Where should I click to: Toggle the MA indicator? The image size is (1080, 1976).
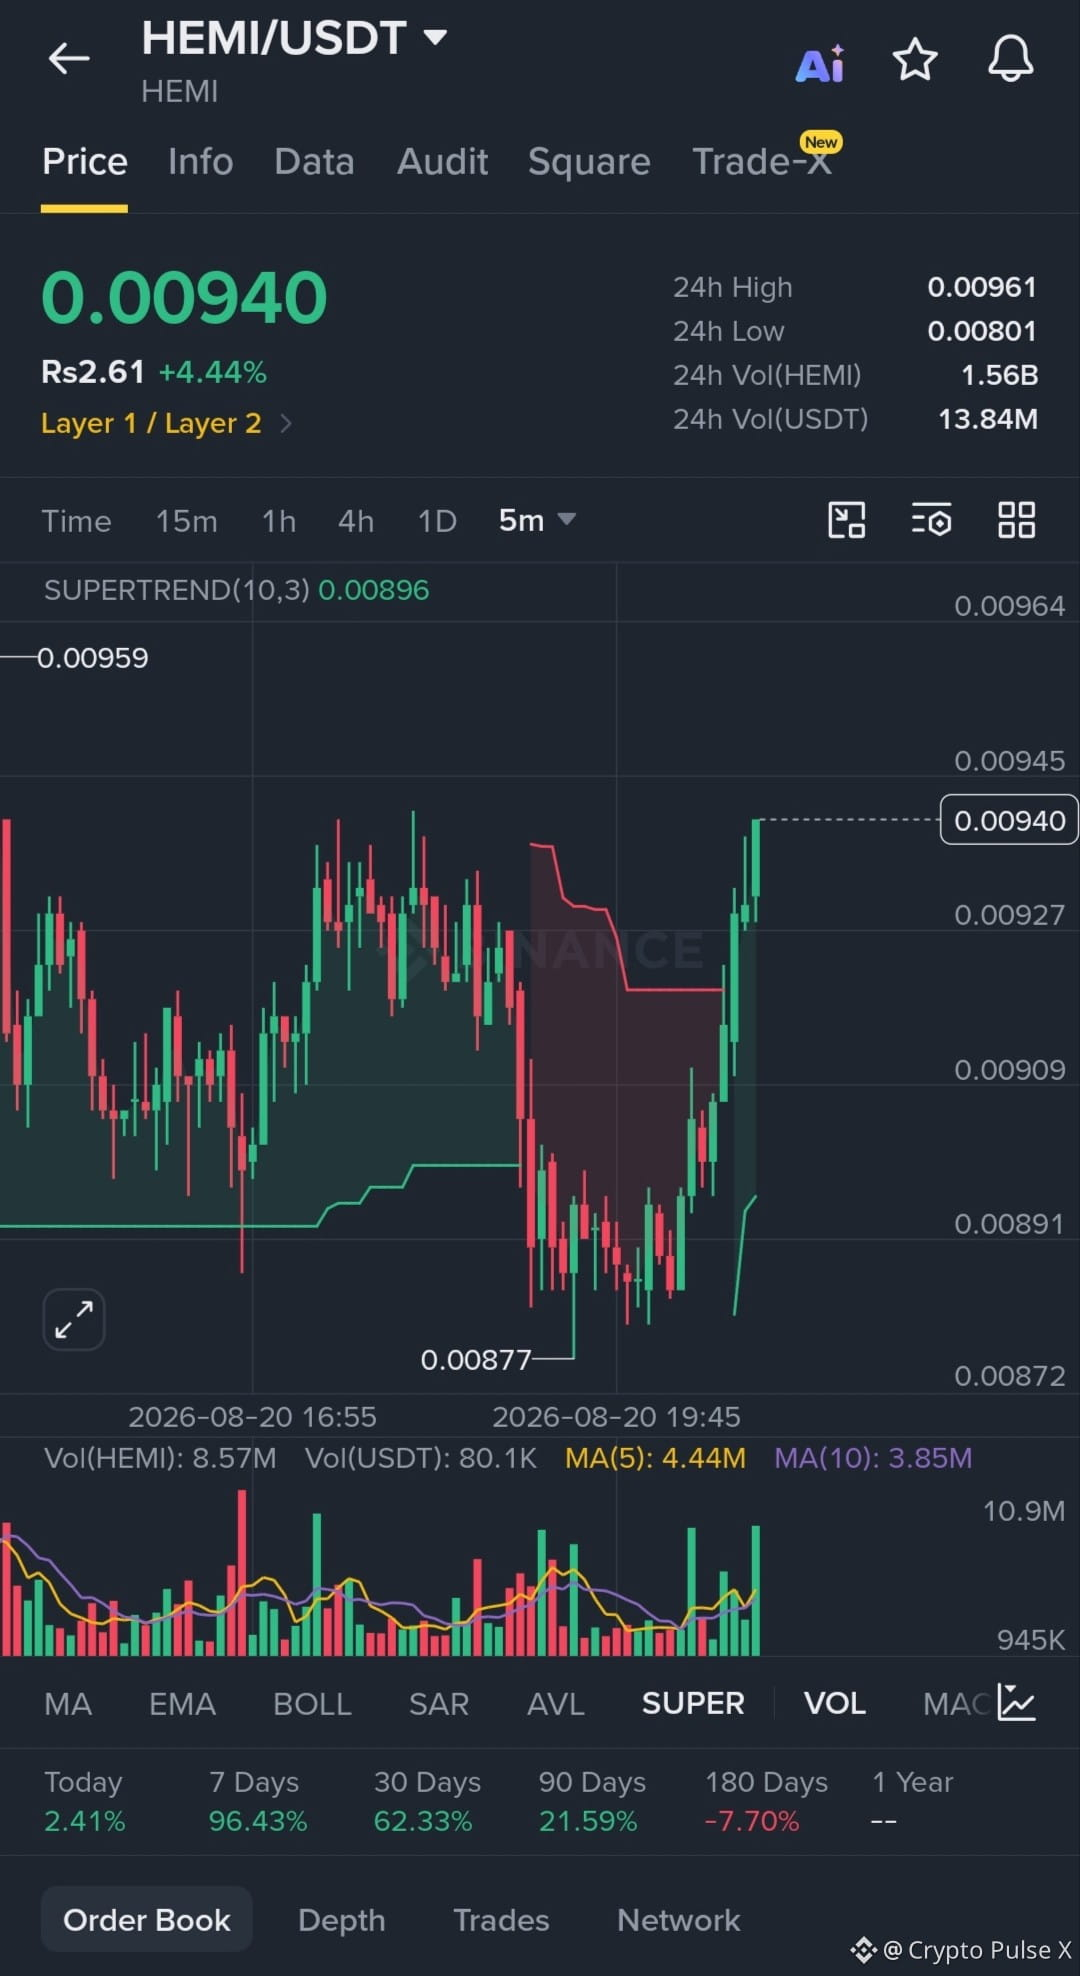pos(68,1704)
